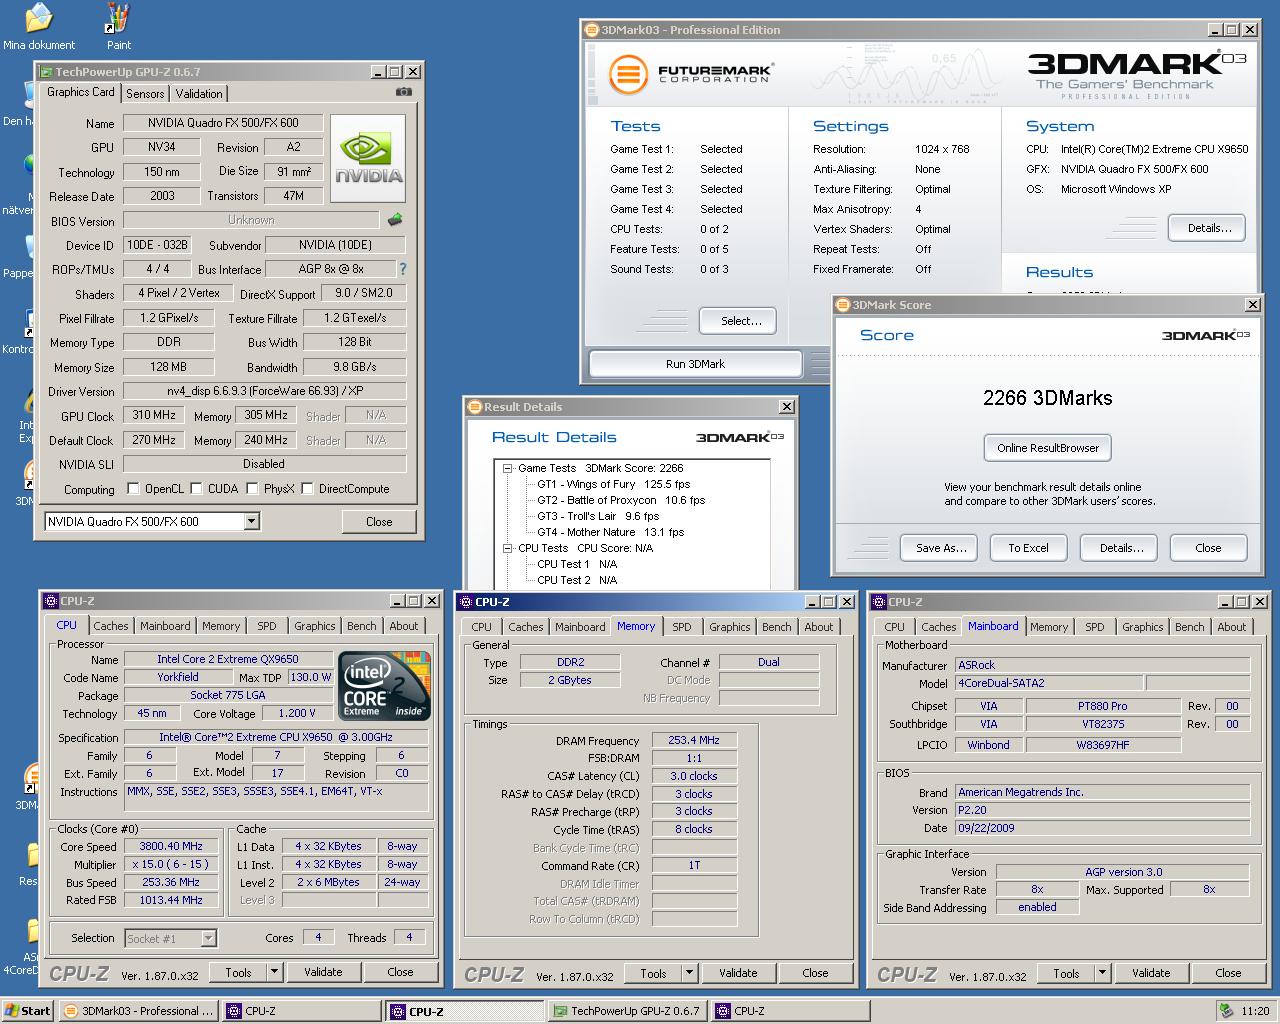Click Validate in the left CPU-Z window
This screenshot has width=1280, height=1024.
[323, 972]
